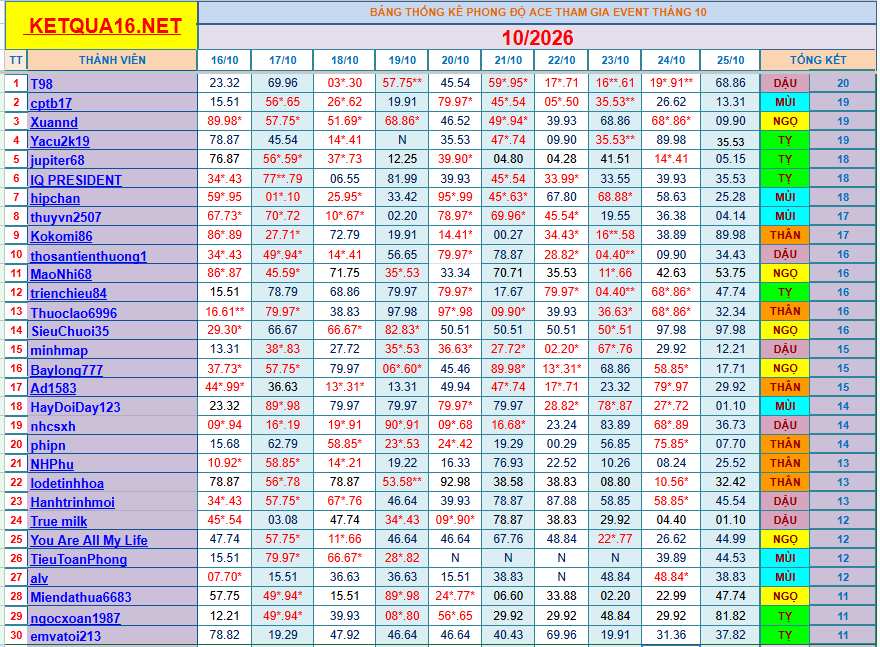
Task: Select the 10/2026 month heading
Action: pyautogui.click(x=537, y=38)
